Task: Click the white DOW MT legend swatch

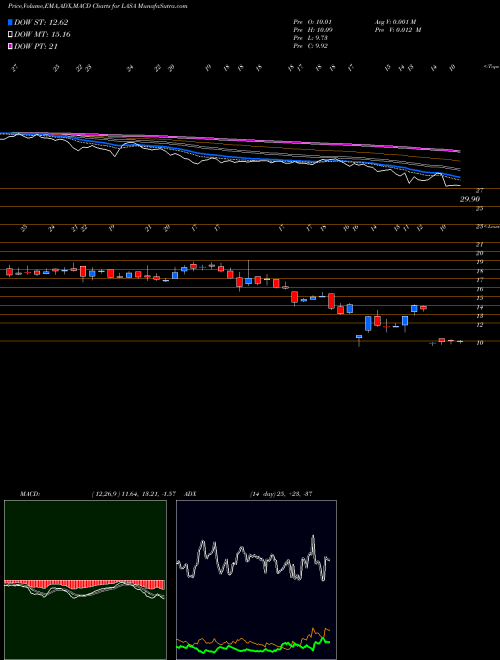Action: point(10,35)
